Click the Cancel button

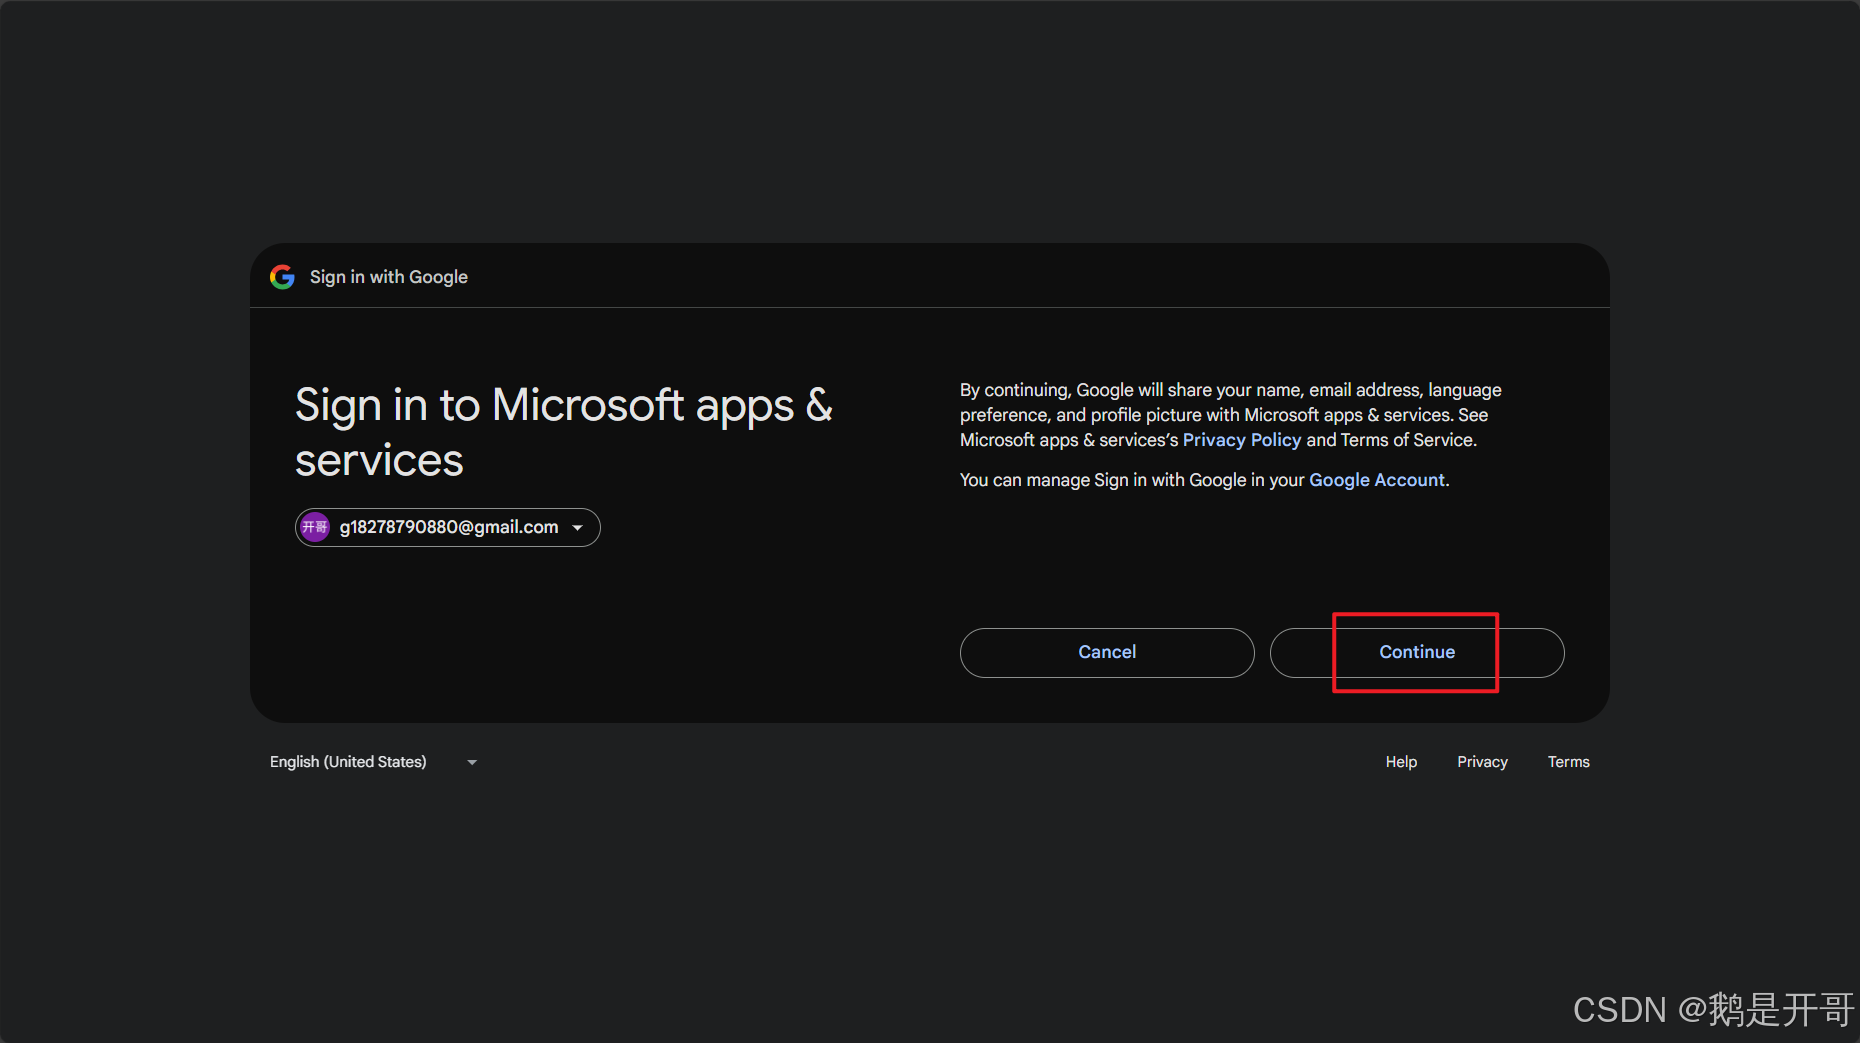1107,652
